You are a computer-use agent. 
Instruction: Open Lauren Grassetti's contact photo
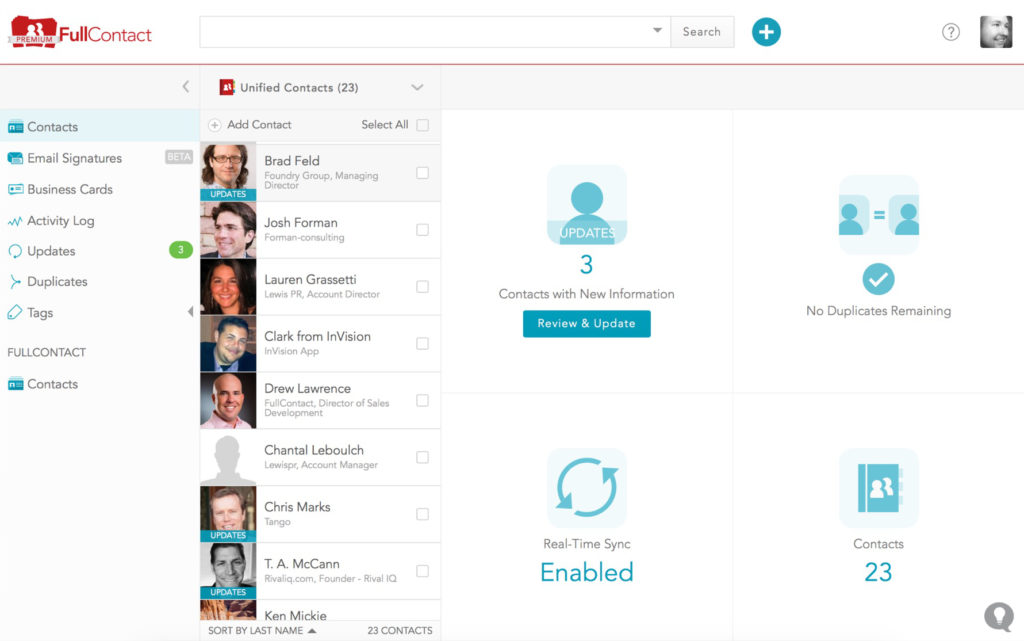(x=228, y=287)
